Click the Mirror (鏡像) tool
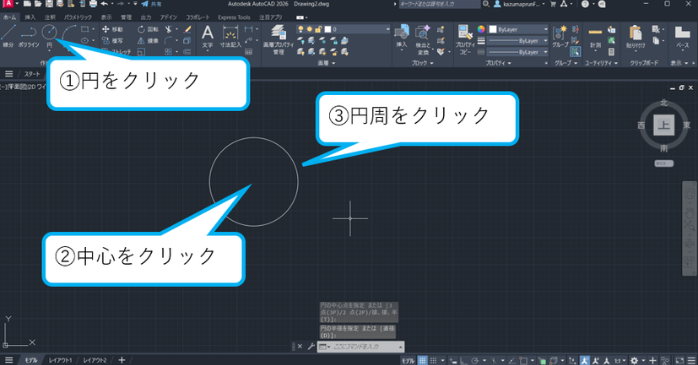Screen dimensions: 698x365 (148, 41)
